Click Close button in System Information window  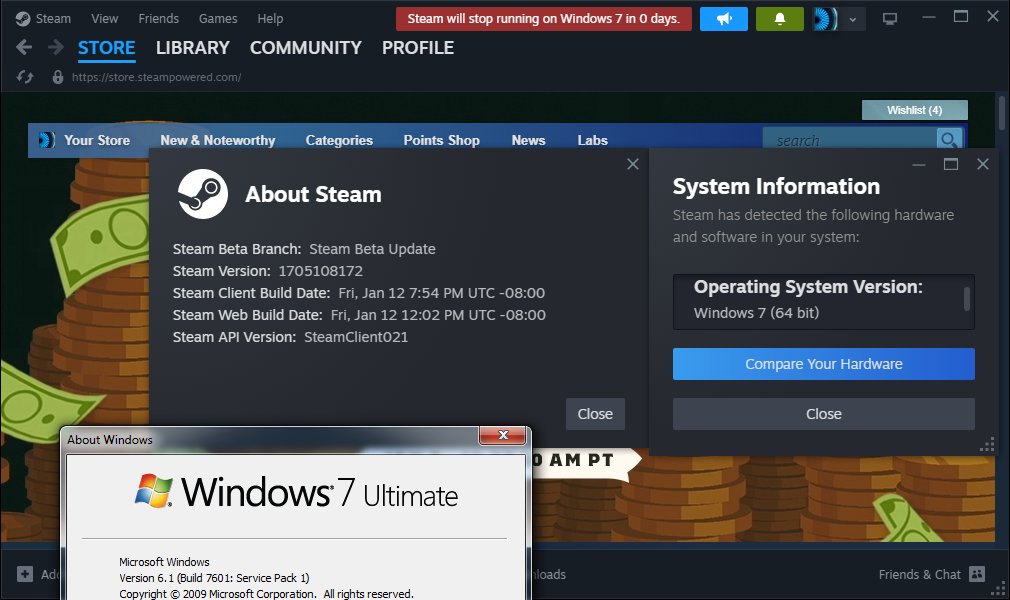click(x=823, y=414)
